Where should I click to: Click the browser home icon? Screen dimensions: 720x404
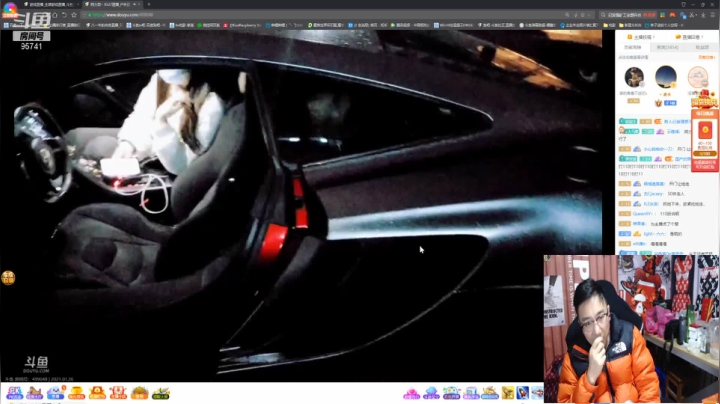tap(55, 15)
